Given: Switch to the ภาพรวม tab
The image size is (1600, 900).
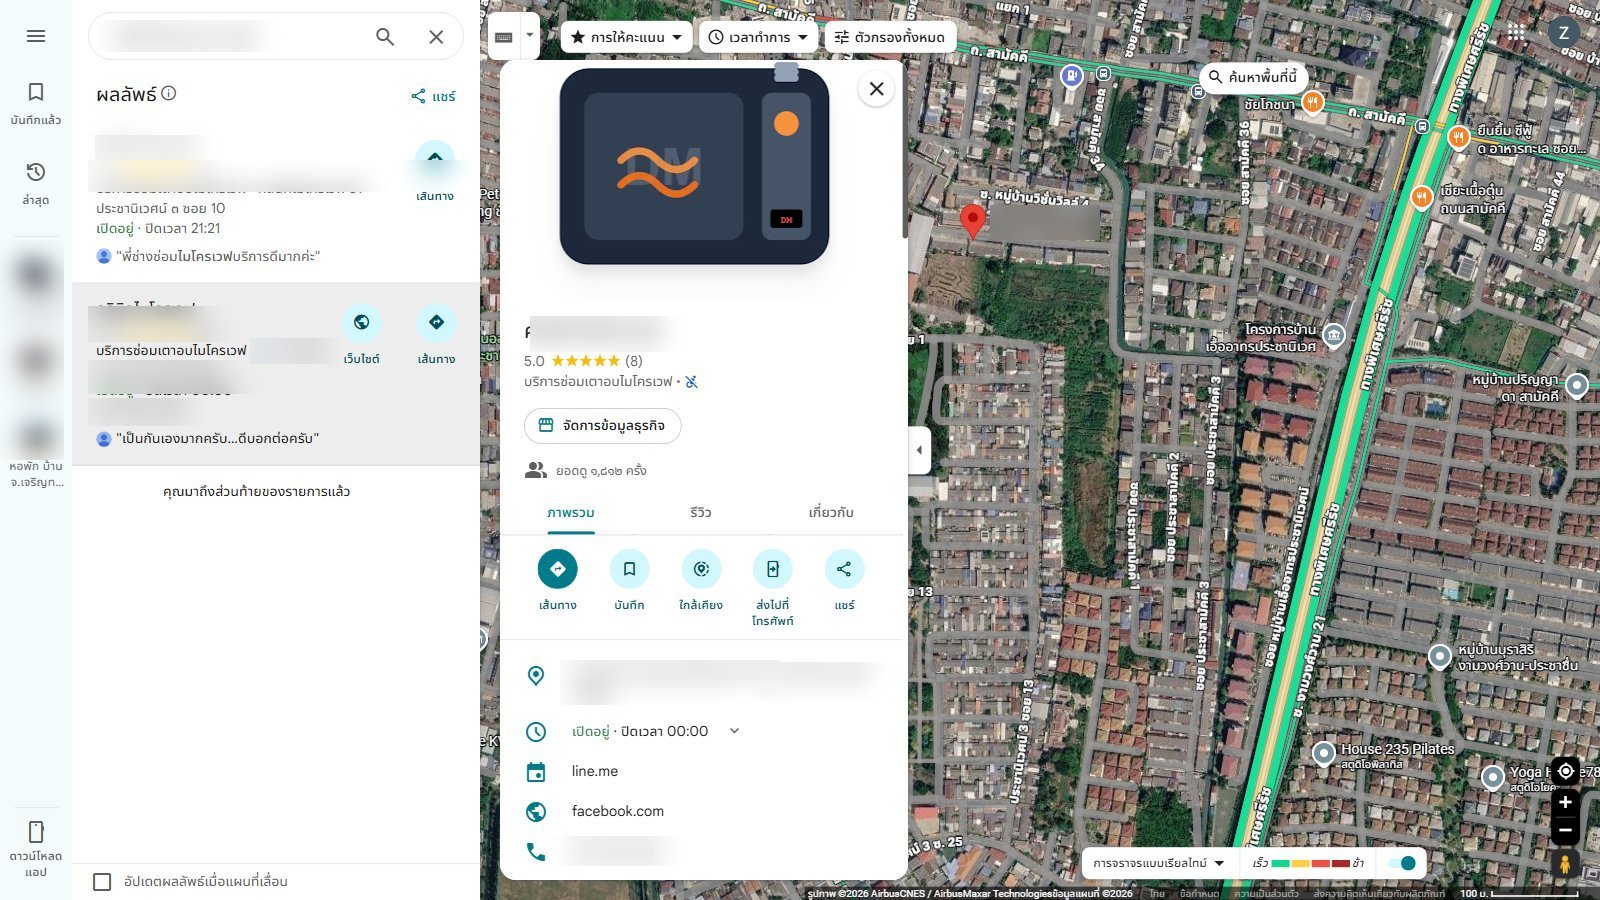Looking at the screenshot, I should pos(571,513).
